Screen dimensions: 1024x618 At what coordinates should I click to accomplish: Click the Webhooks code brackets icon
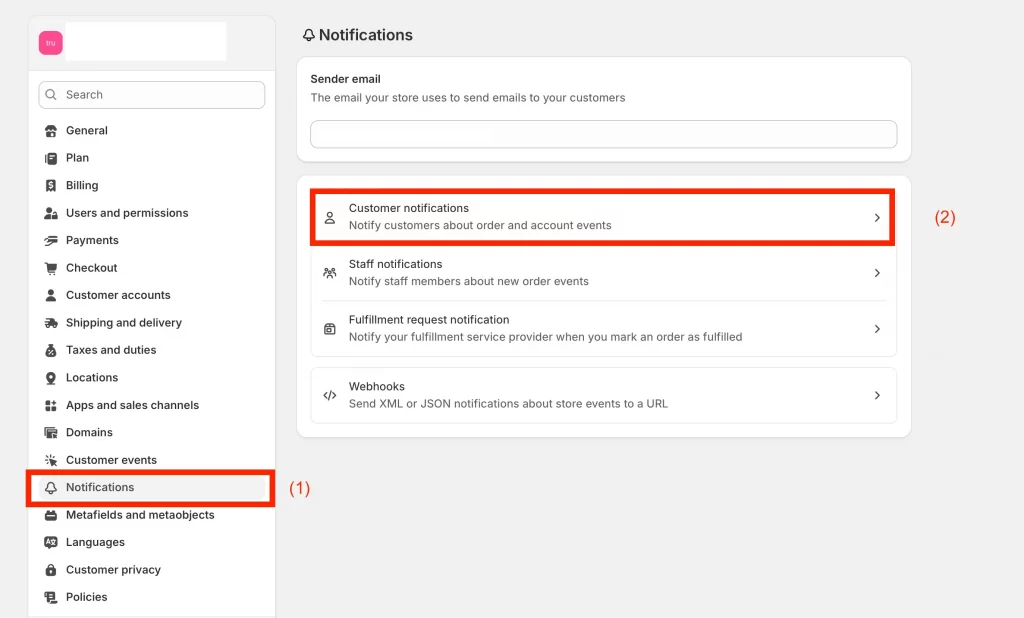330,395
